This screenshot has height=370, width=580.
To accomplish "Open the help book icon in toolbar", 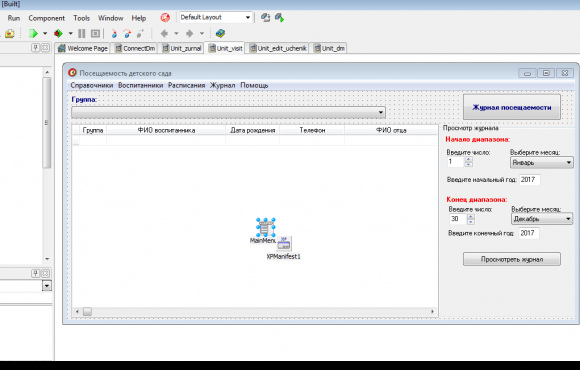I will (220, 33).
